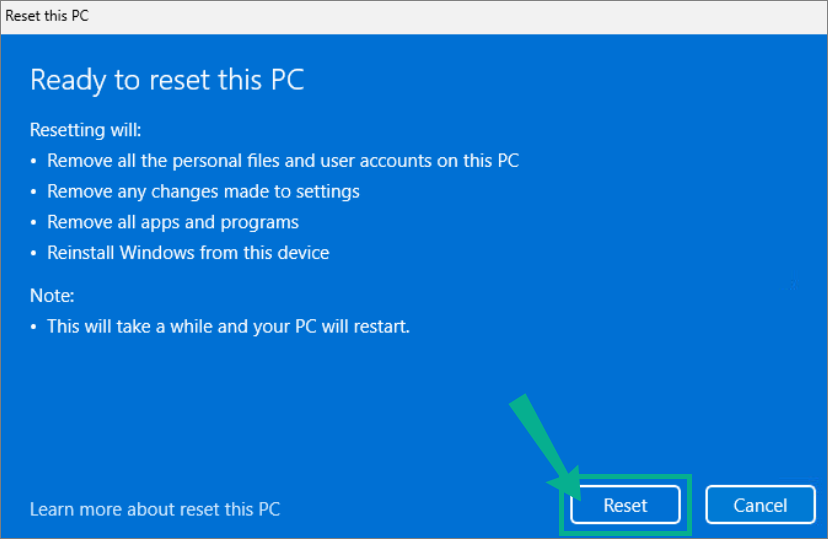Click bullet dot before restart note
828x539 pixels.
(33, 327)
